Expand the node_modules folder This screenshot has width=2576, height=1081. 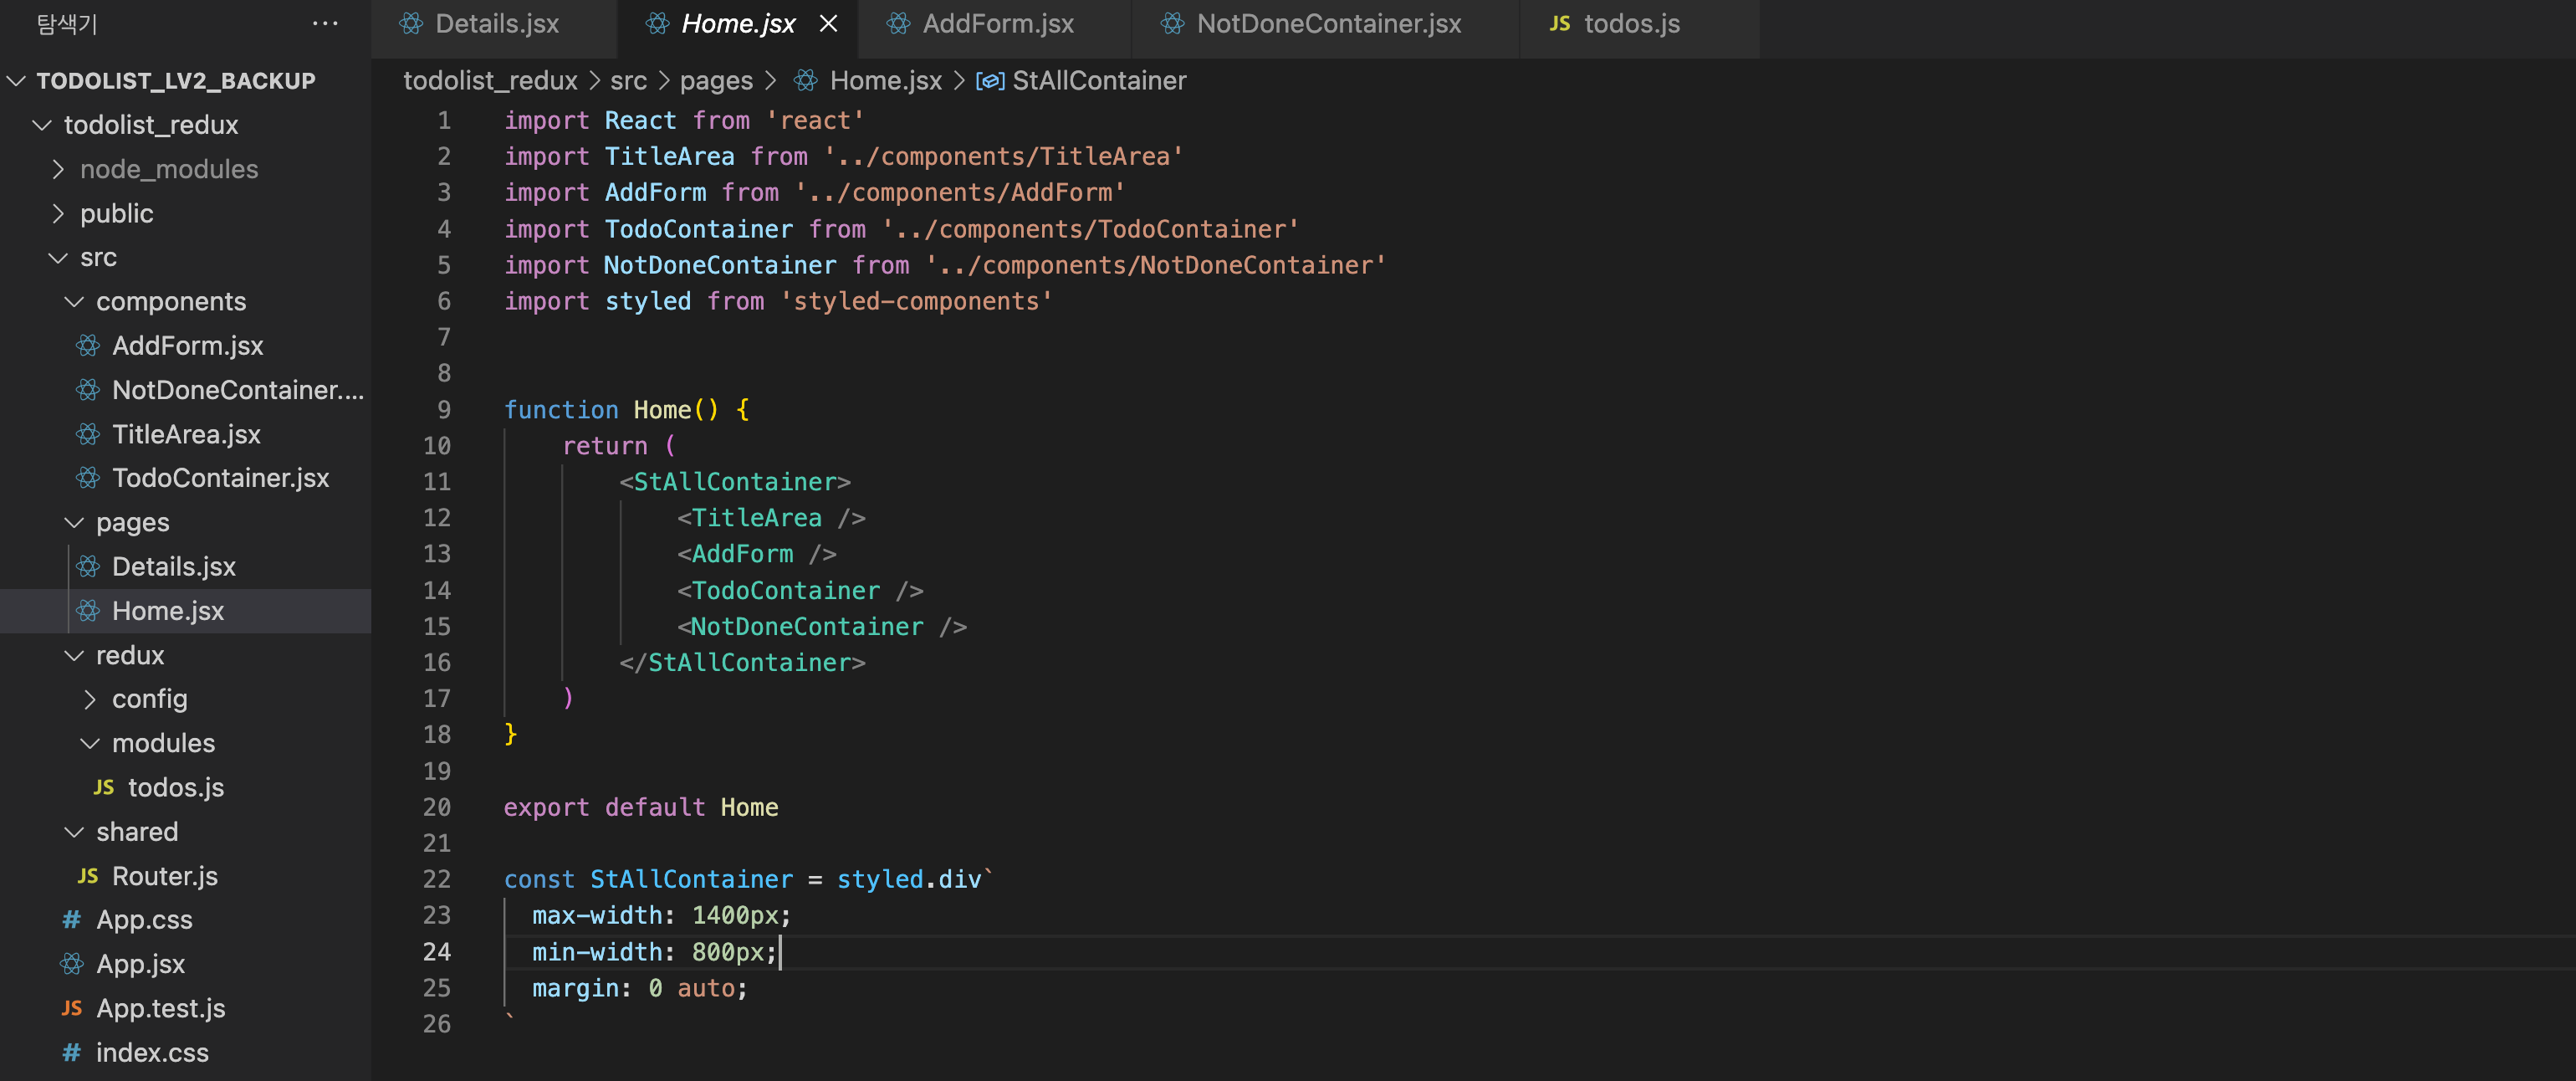(58, 169)
